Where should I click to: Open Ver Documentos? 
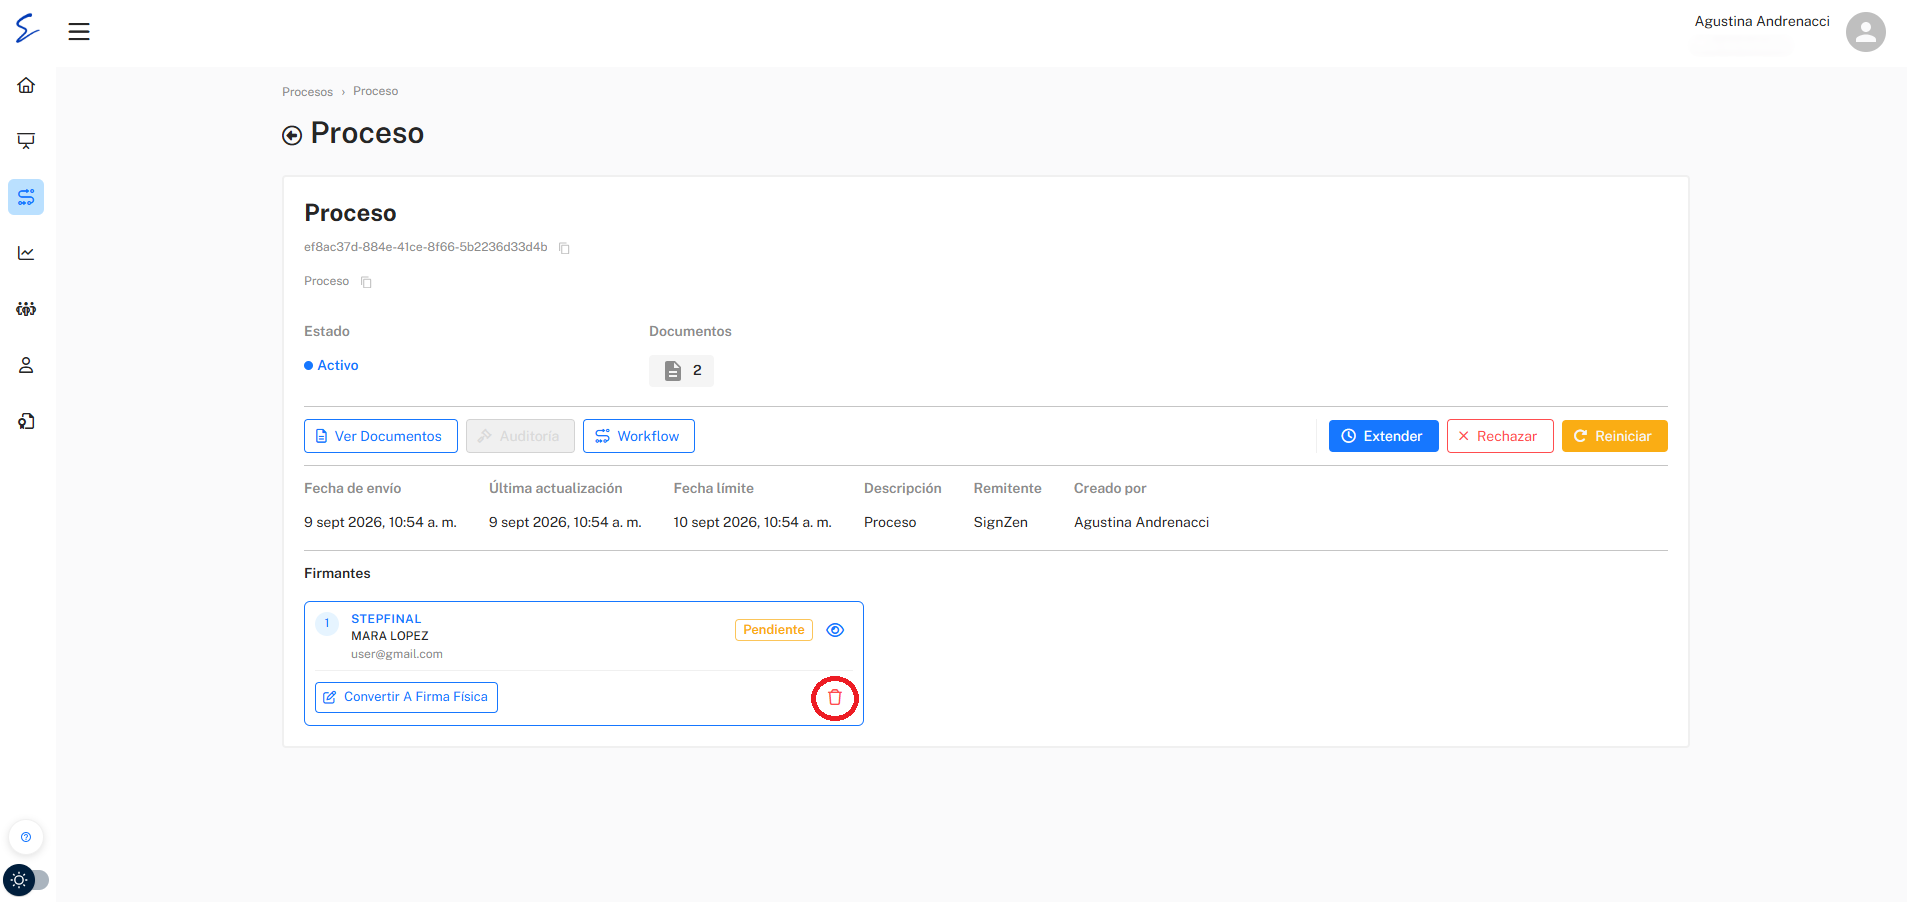[x=381, y=436]
